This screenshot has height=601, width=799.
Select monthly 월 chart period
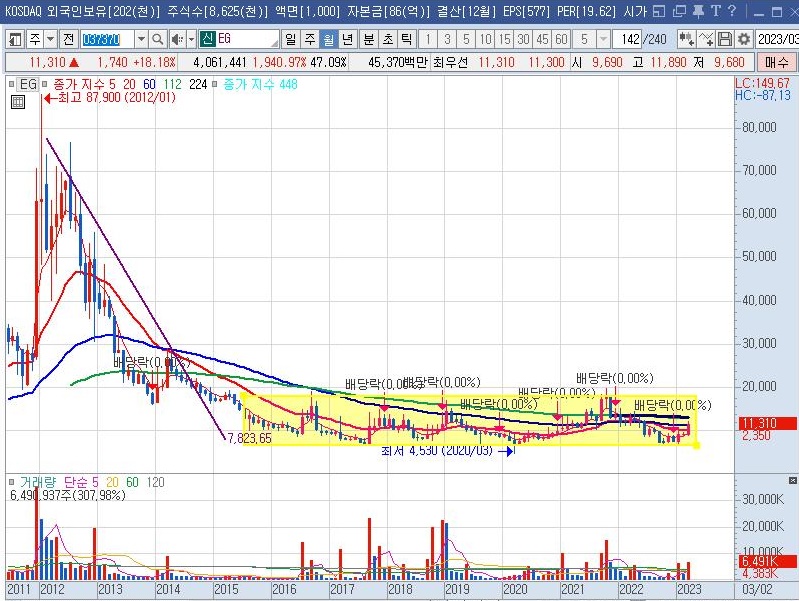point(329,39)
